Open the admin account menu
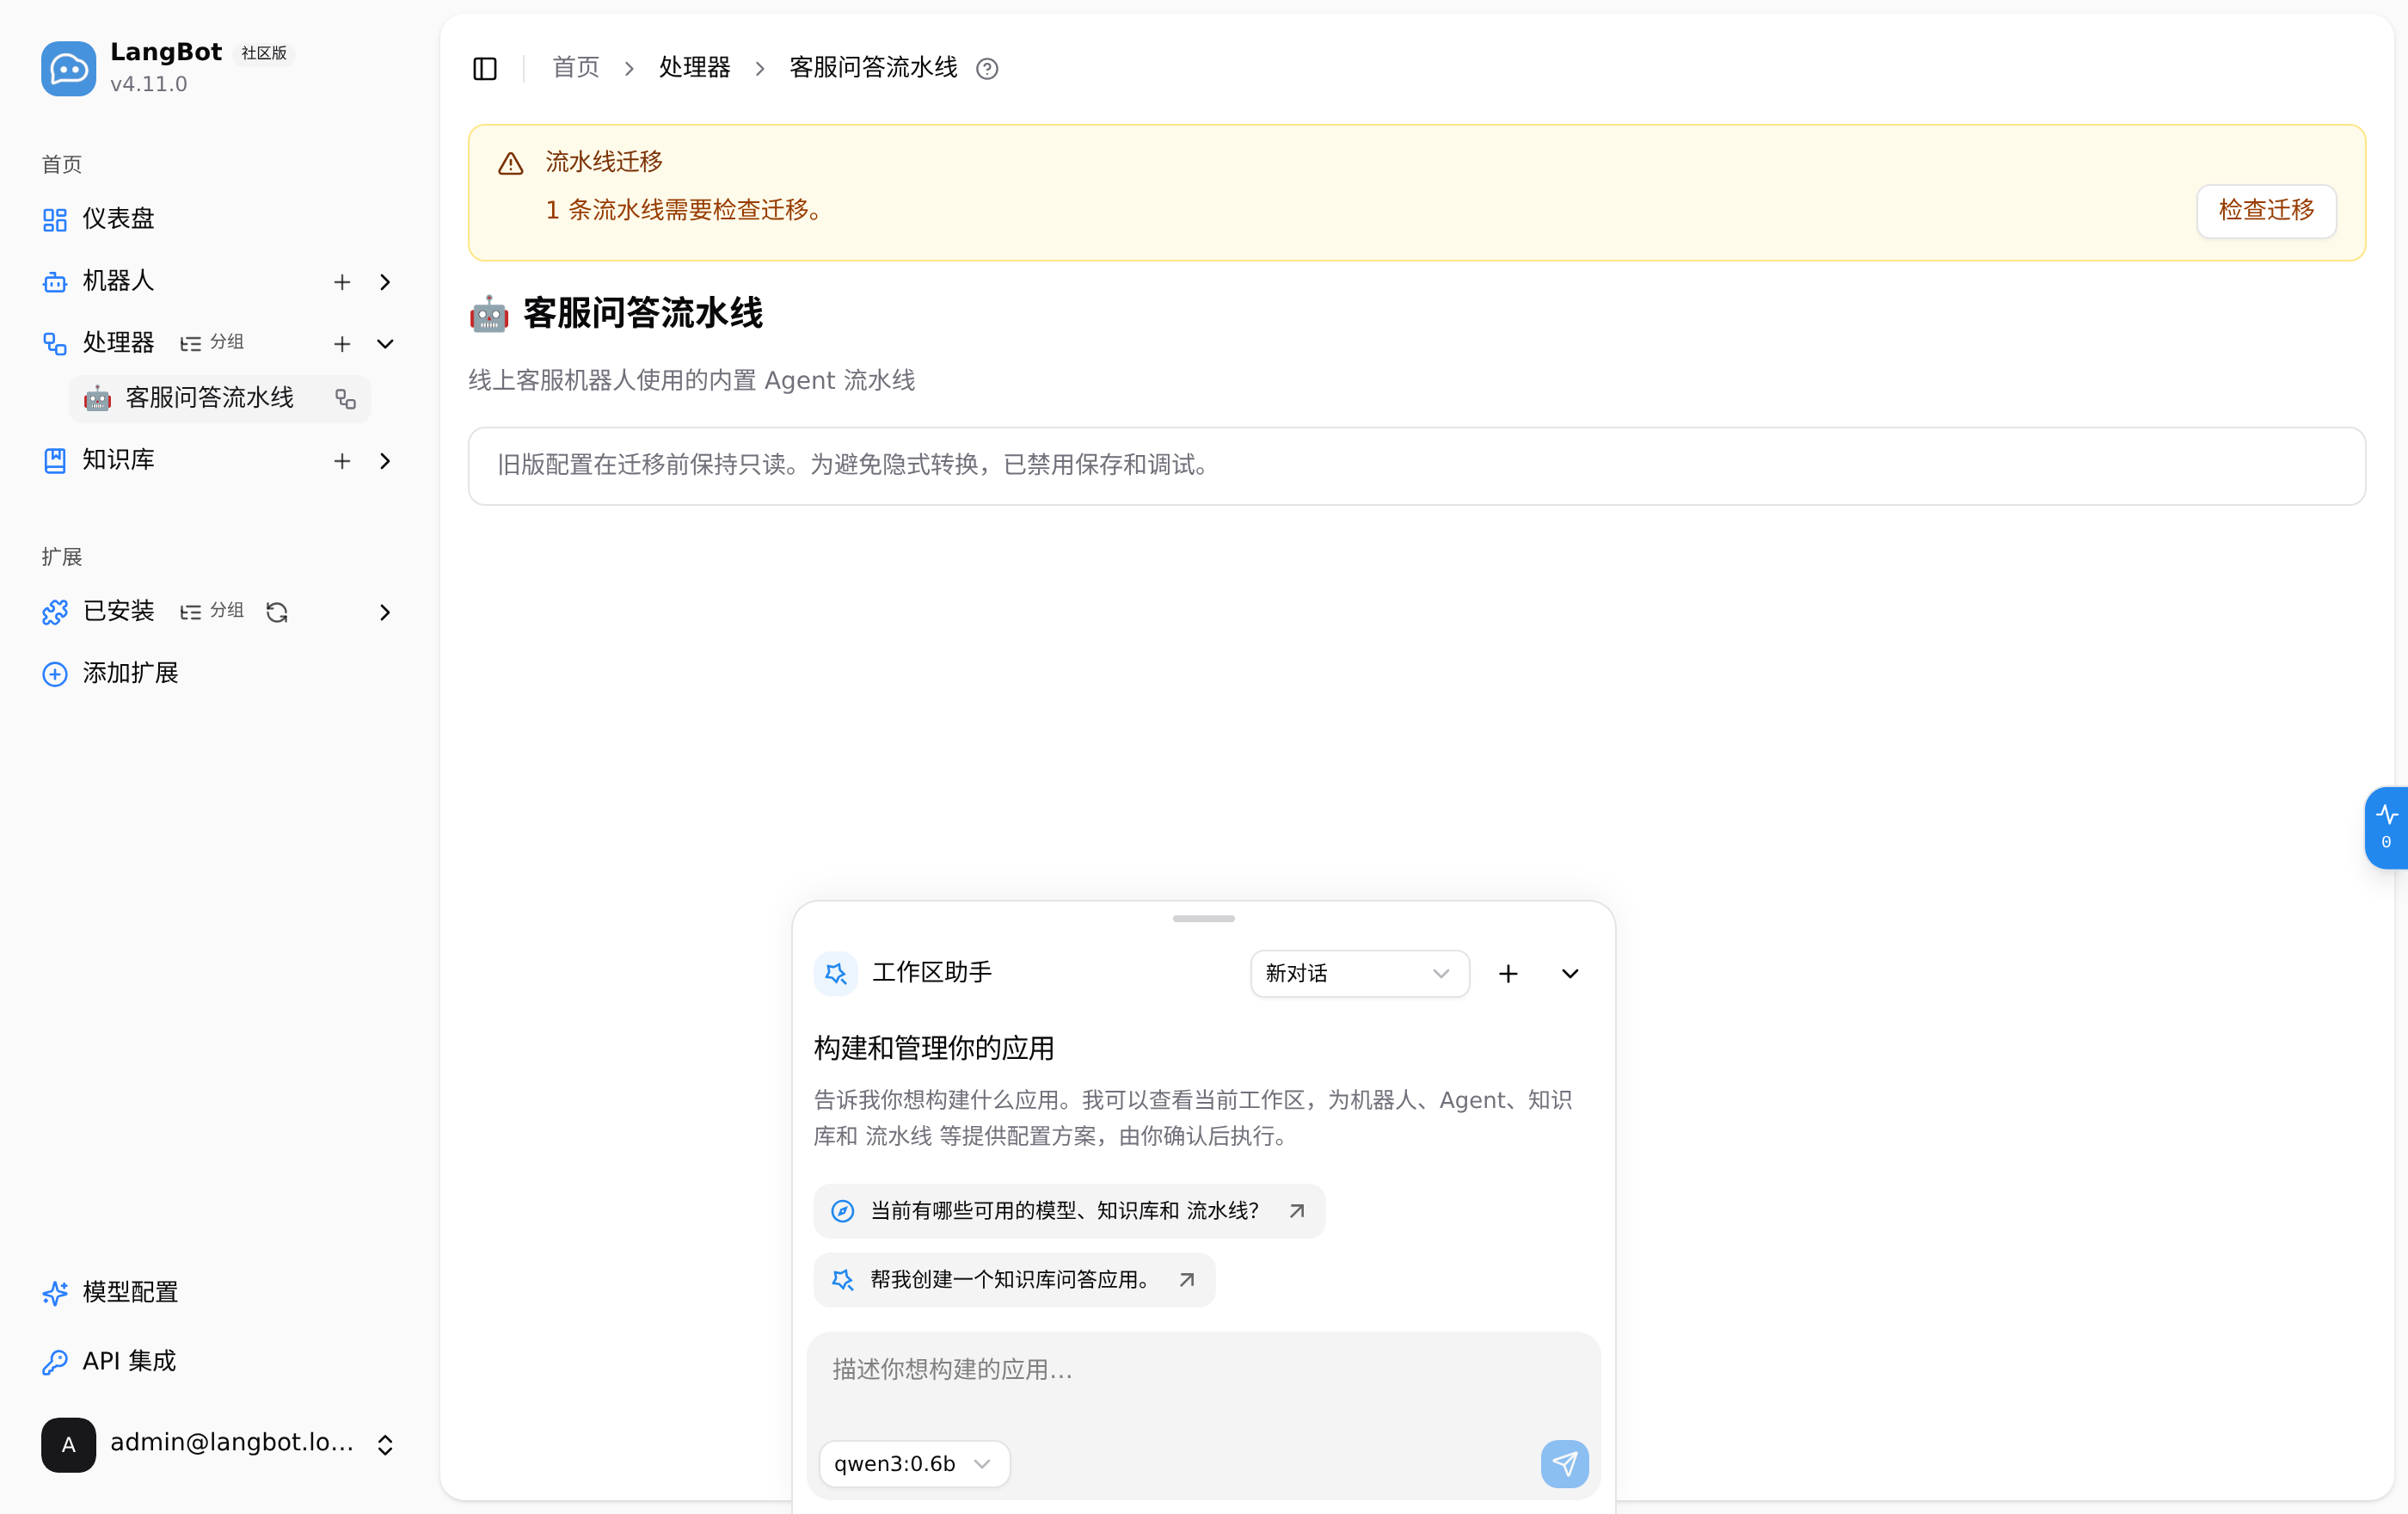Image resolution: width=2408 pixels, height=1514 pixels. tap(219, 1444)
